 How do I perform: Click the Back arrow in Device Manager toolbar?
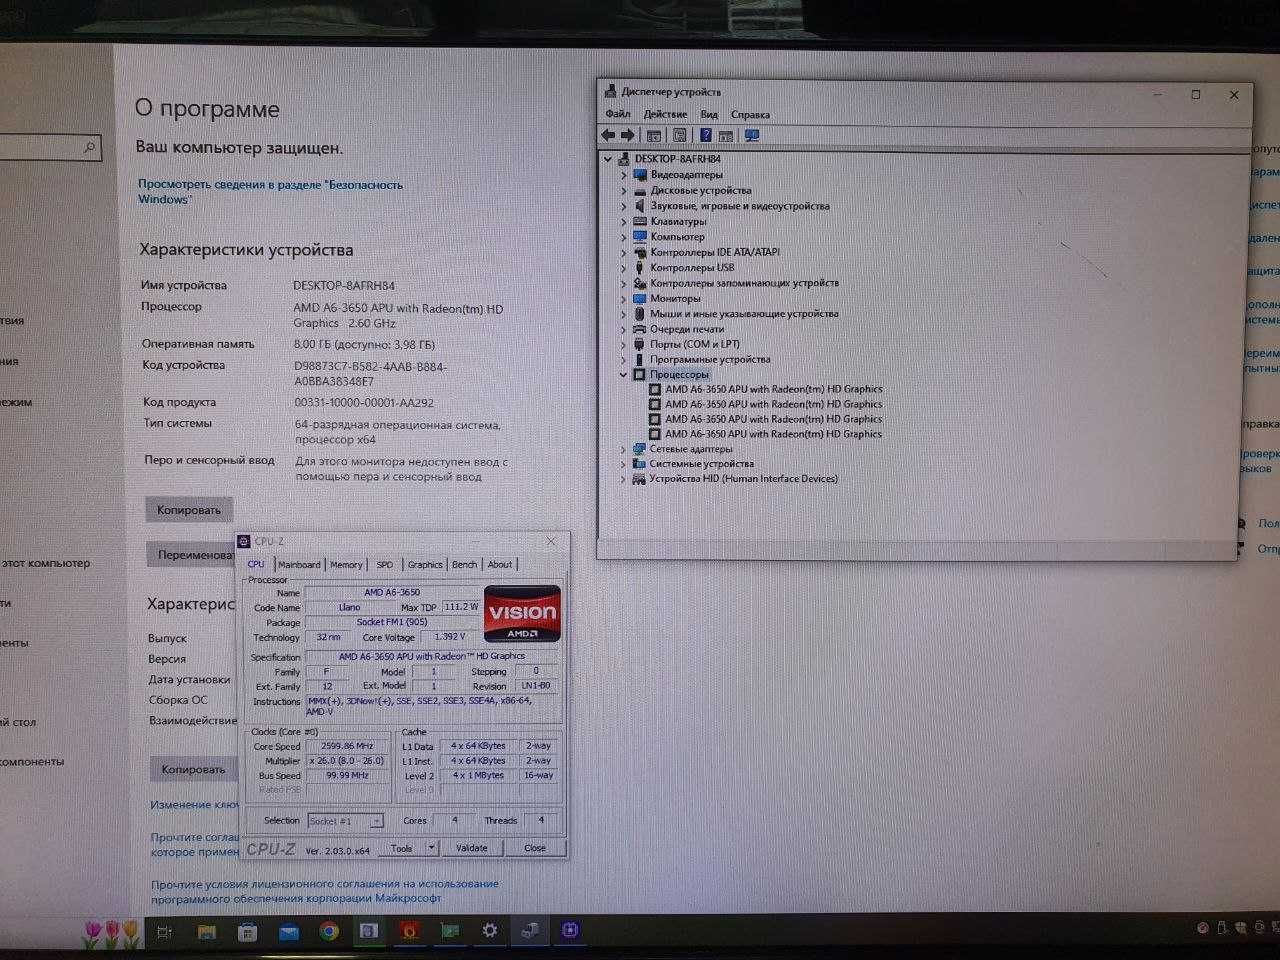tap(608, 135)
